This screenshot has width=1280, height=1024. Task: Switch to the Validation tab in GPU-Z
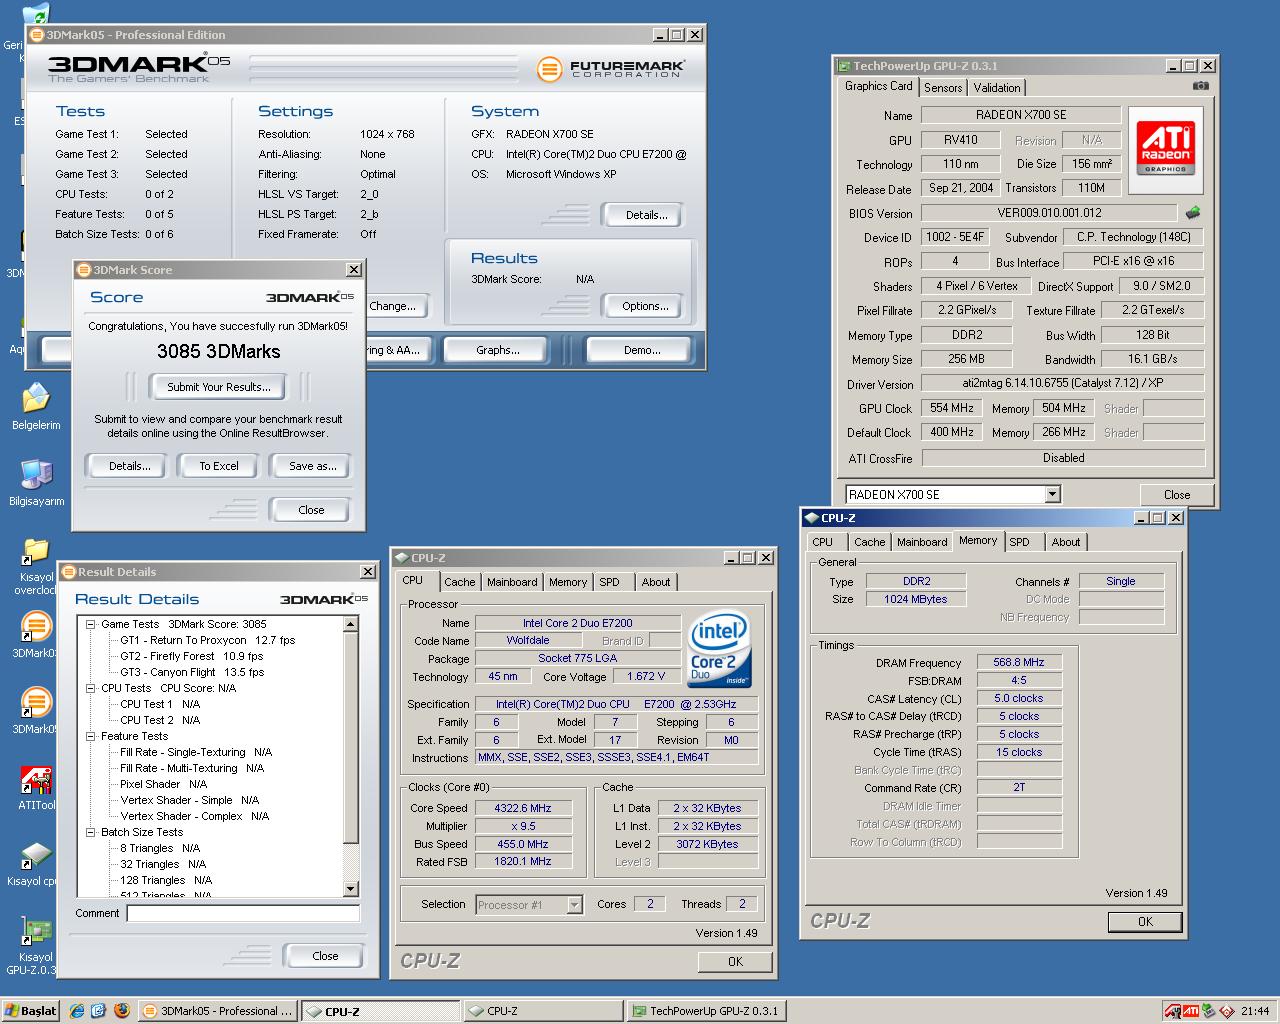(x=997, y=88)
